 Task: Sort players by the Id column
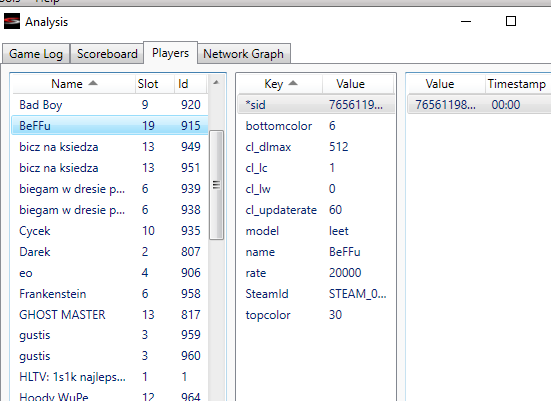coord(190,84)
